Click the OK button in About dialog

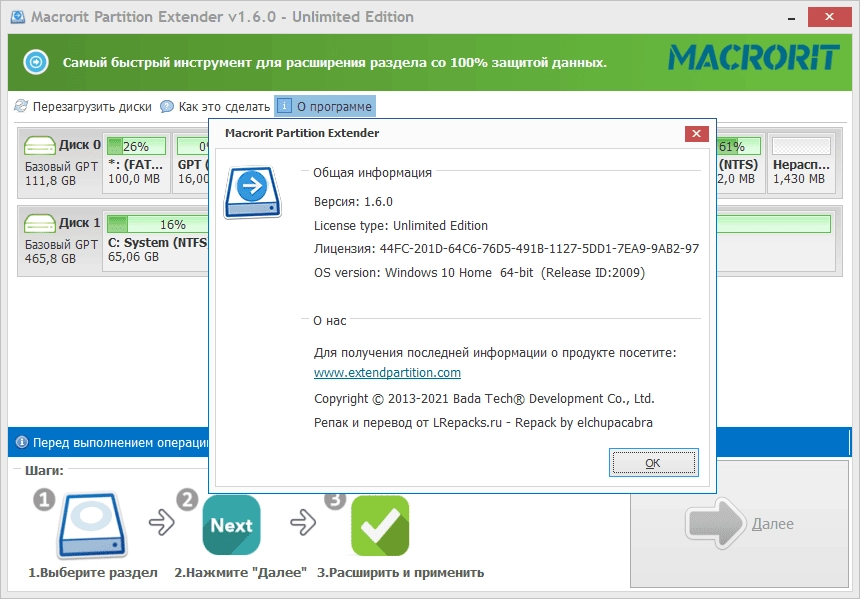coord(653,462)
